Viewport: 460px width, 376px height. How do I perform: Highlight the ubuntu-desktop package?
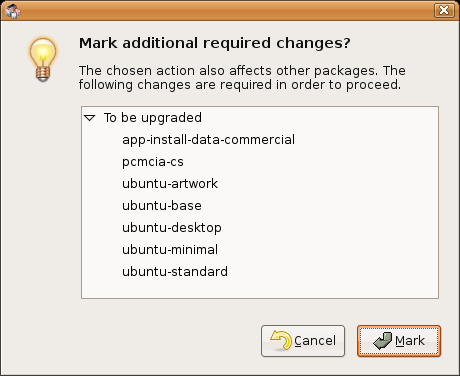pos(172,228)
